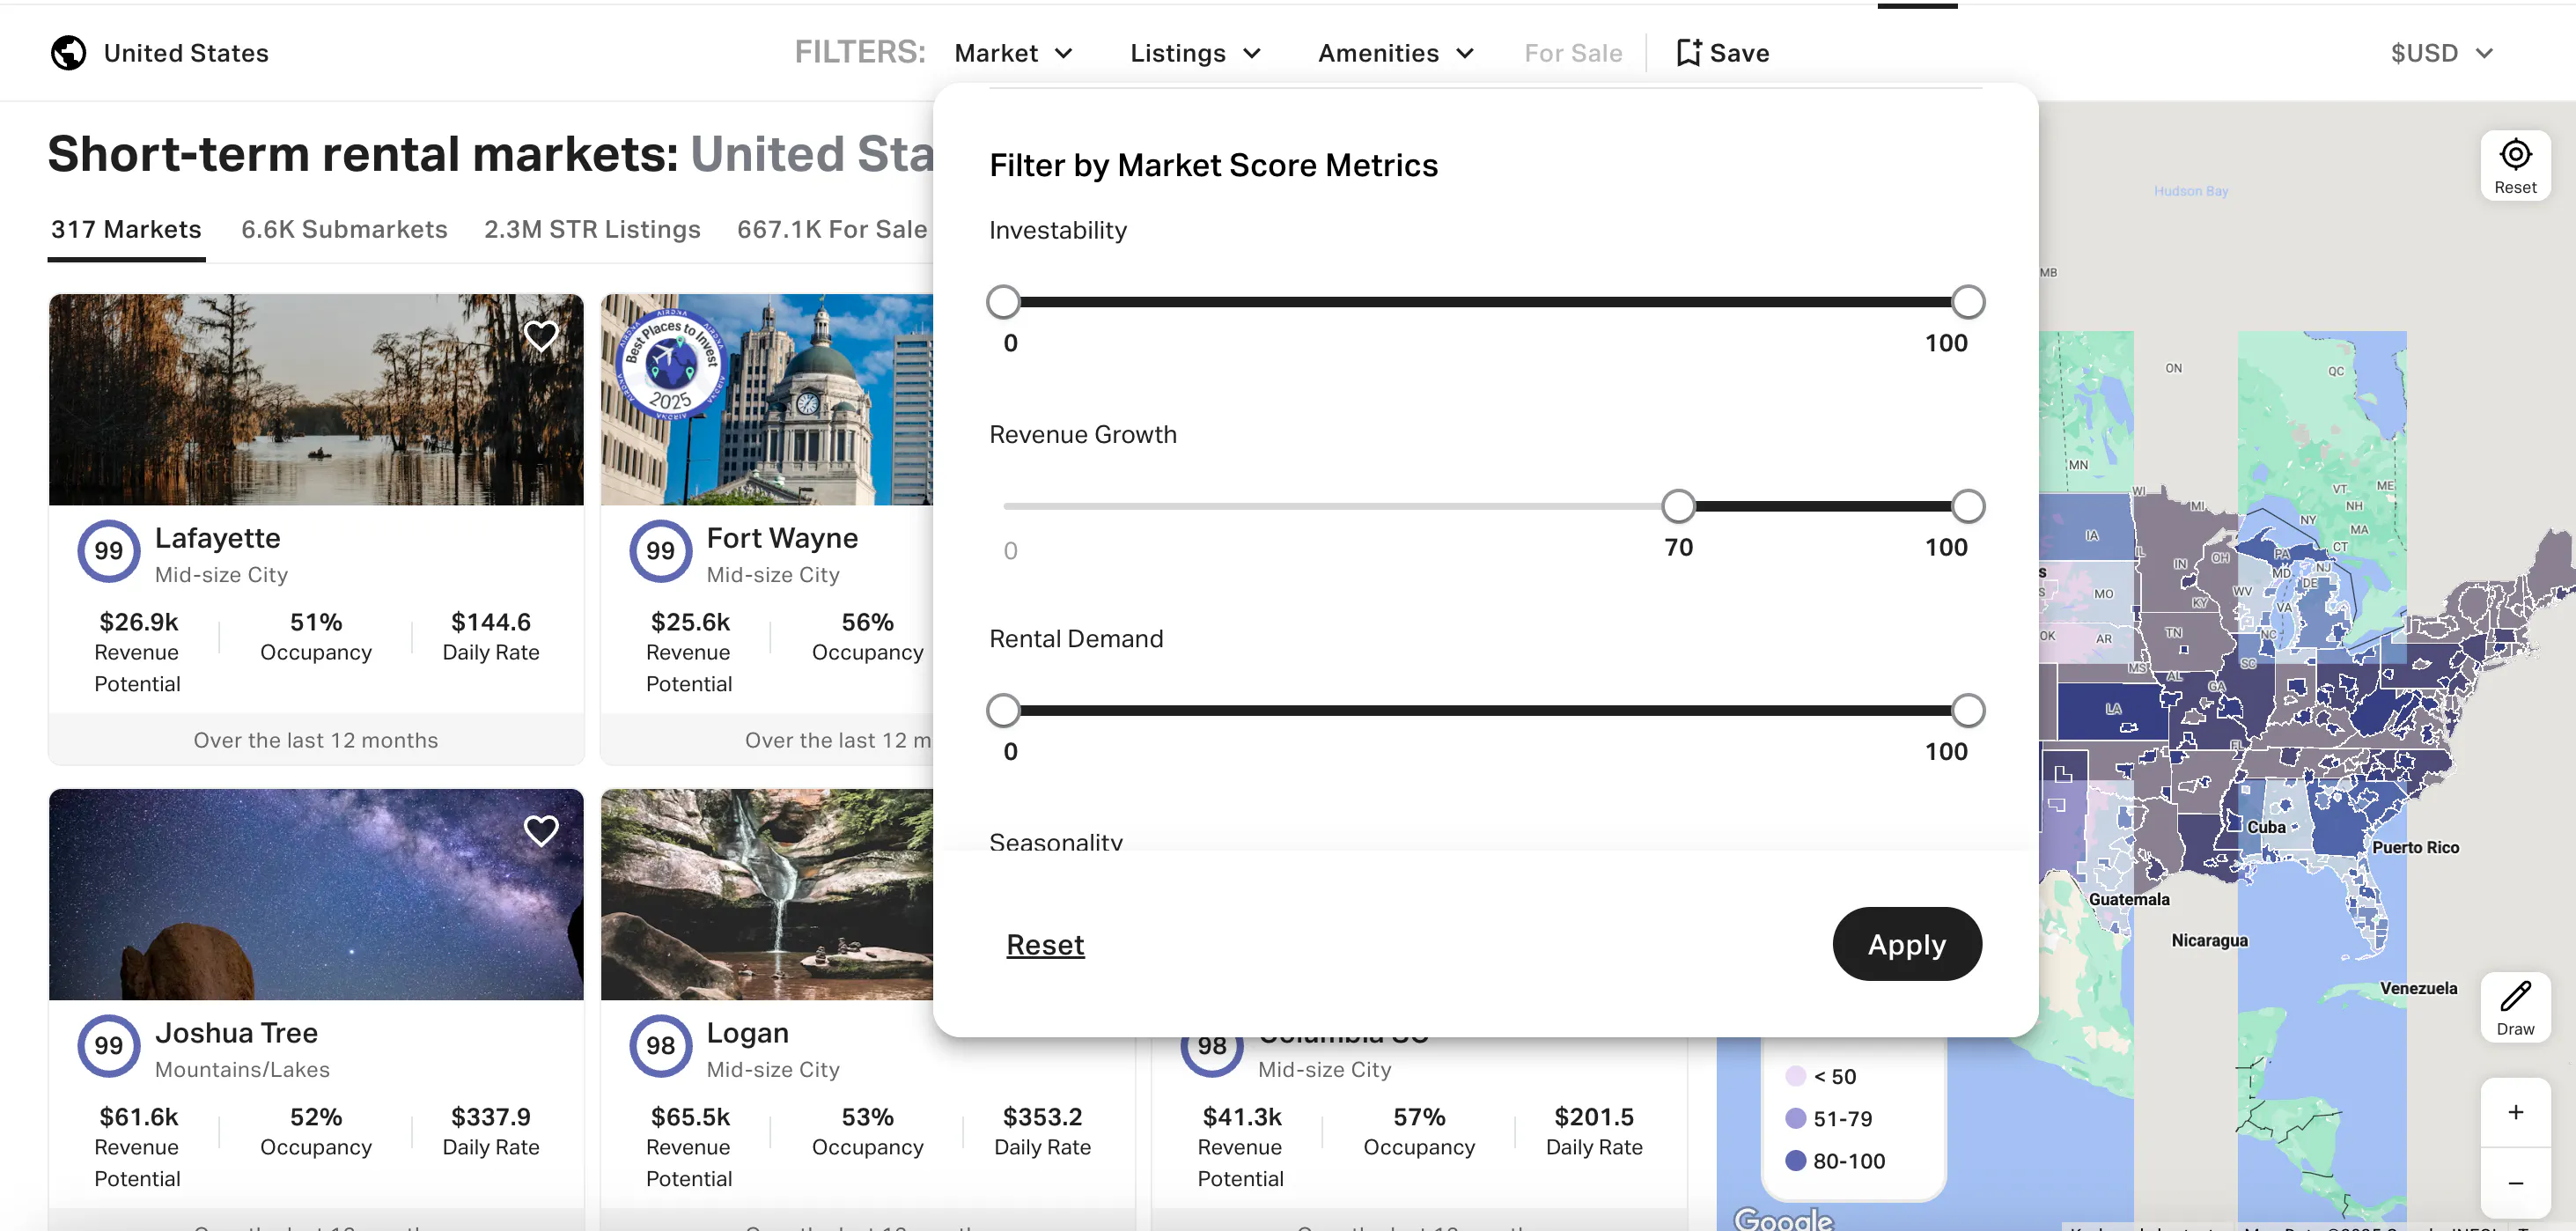Screen dimensions: 2576x1231
Task: Click Investability minimum slider handle
Action: [1003, 302]
